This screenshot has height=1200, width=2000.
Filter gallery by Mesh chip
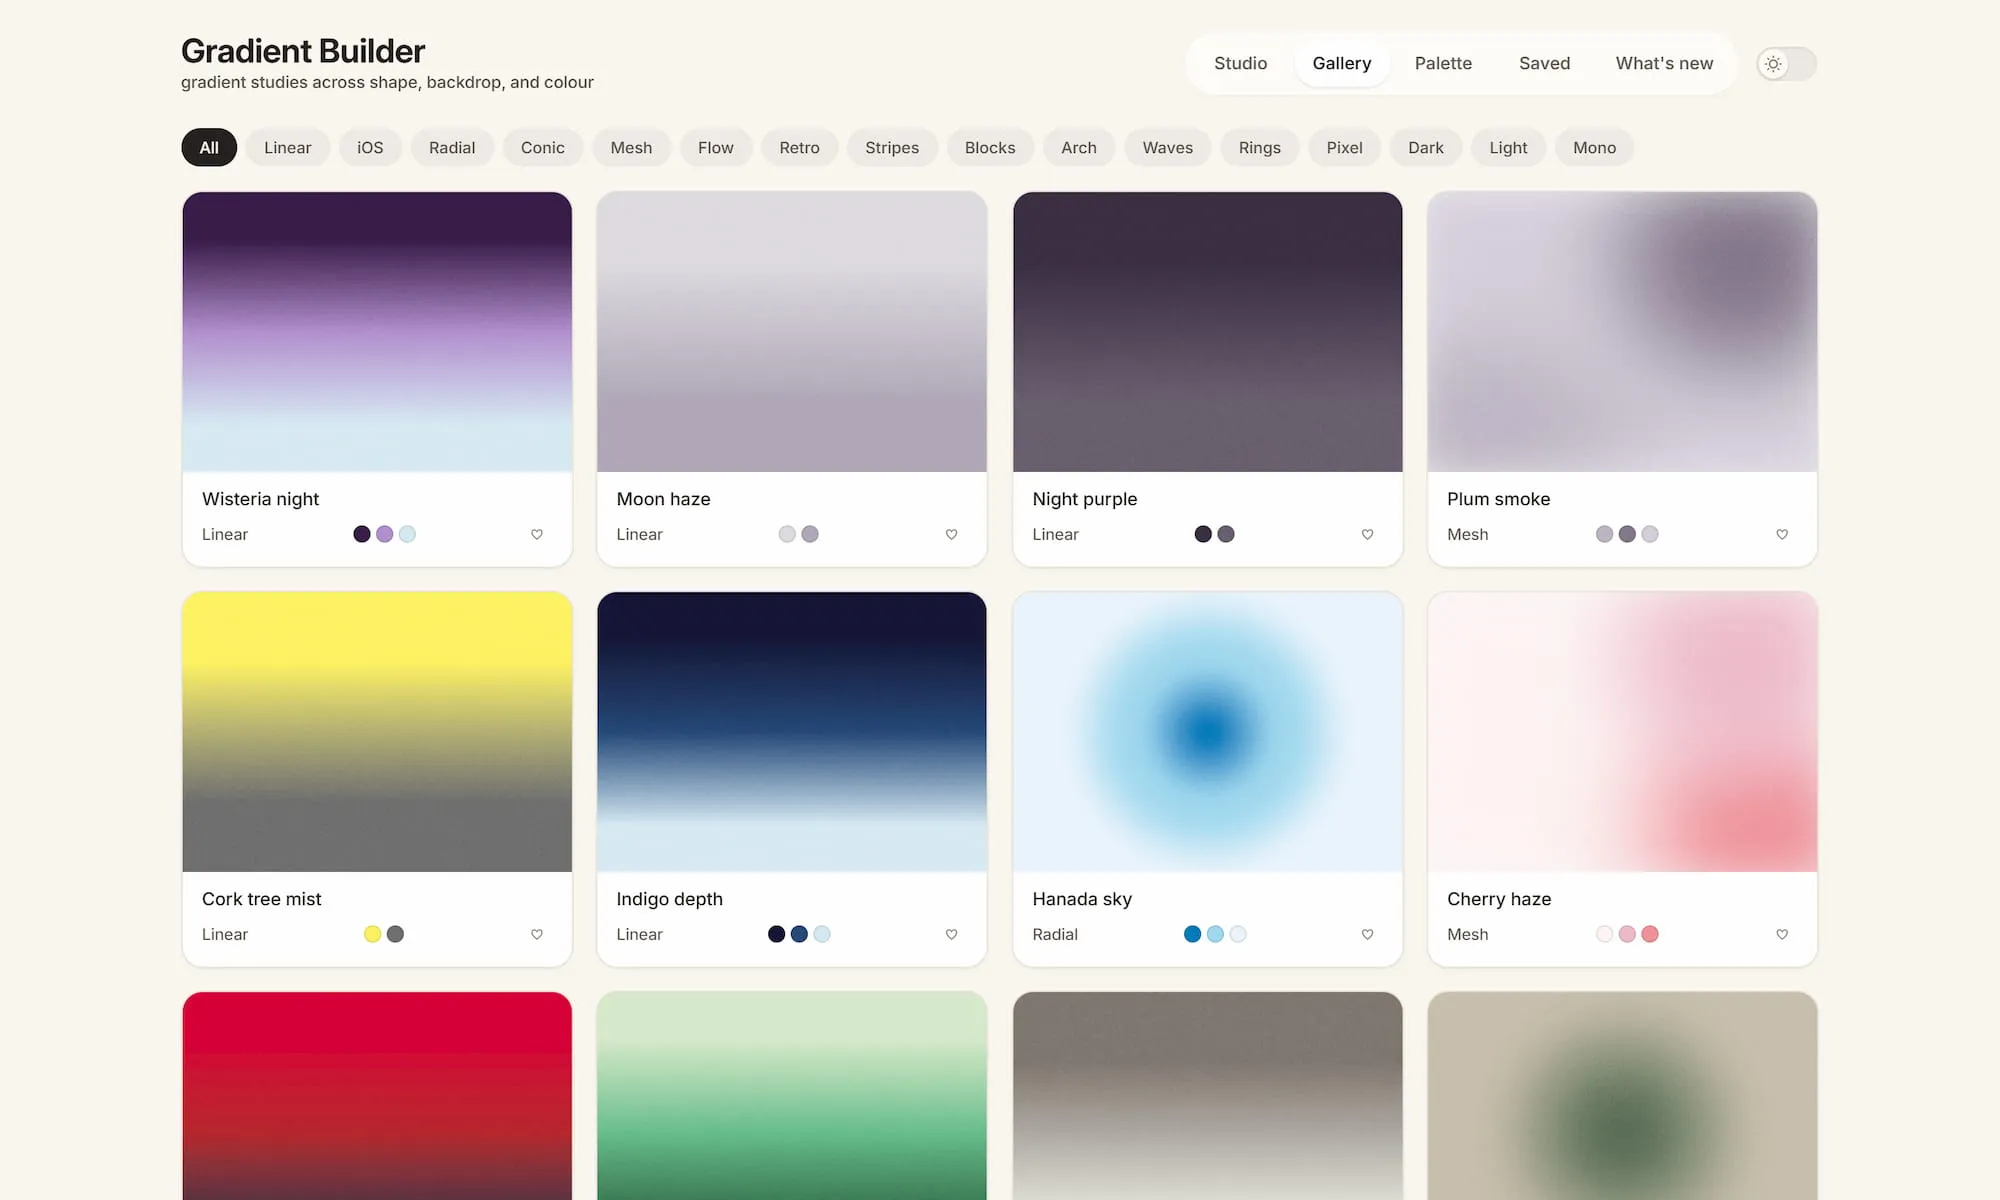(x=631, y=148)
